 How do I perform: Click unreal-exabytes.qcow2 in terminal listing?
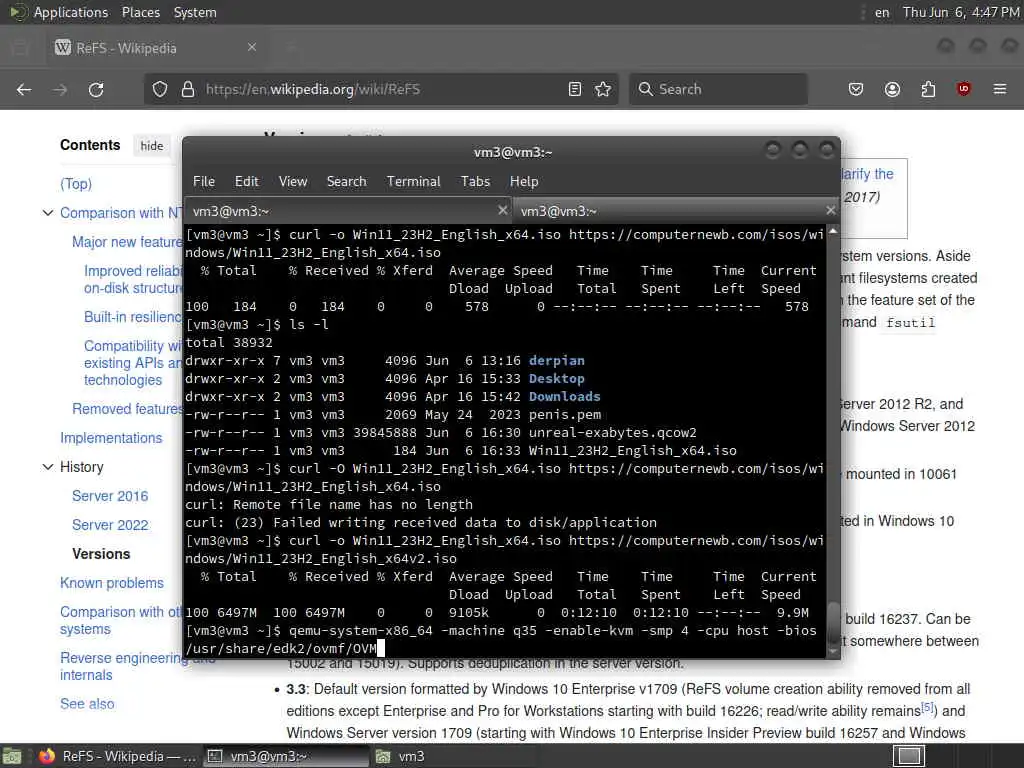613,432
